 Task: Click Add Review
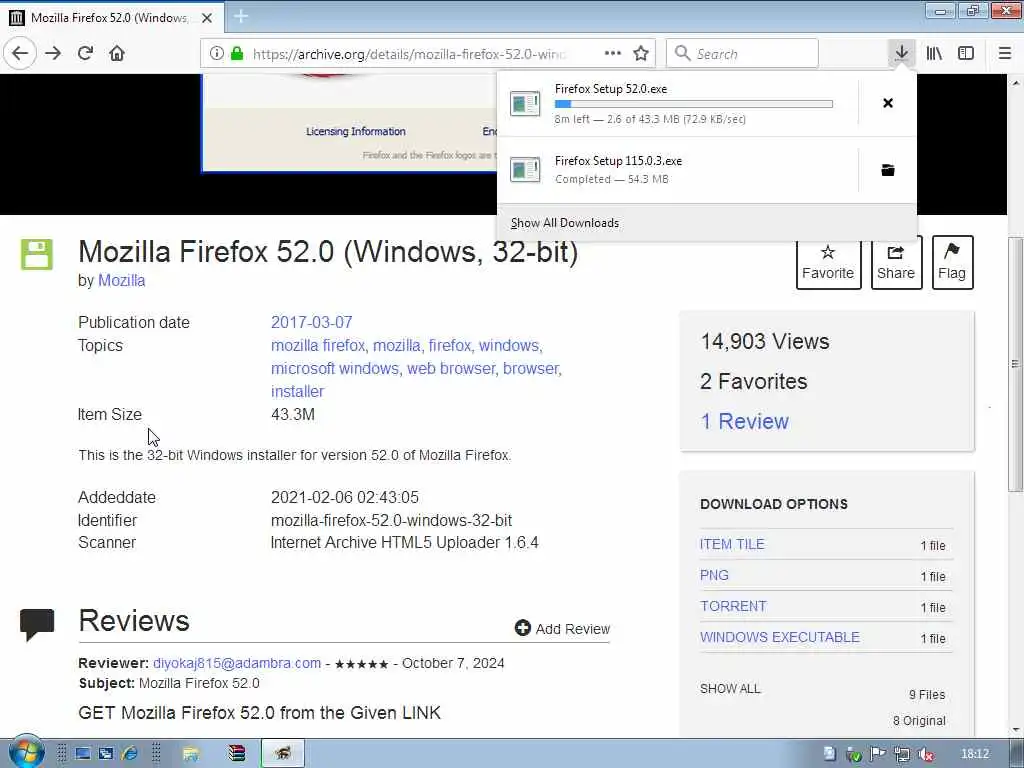562,628
